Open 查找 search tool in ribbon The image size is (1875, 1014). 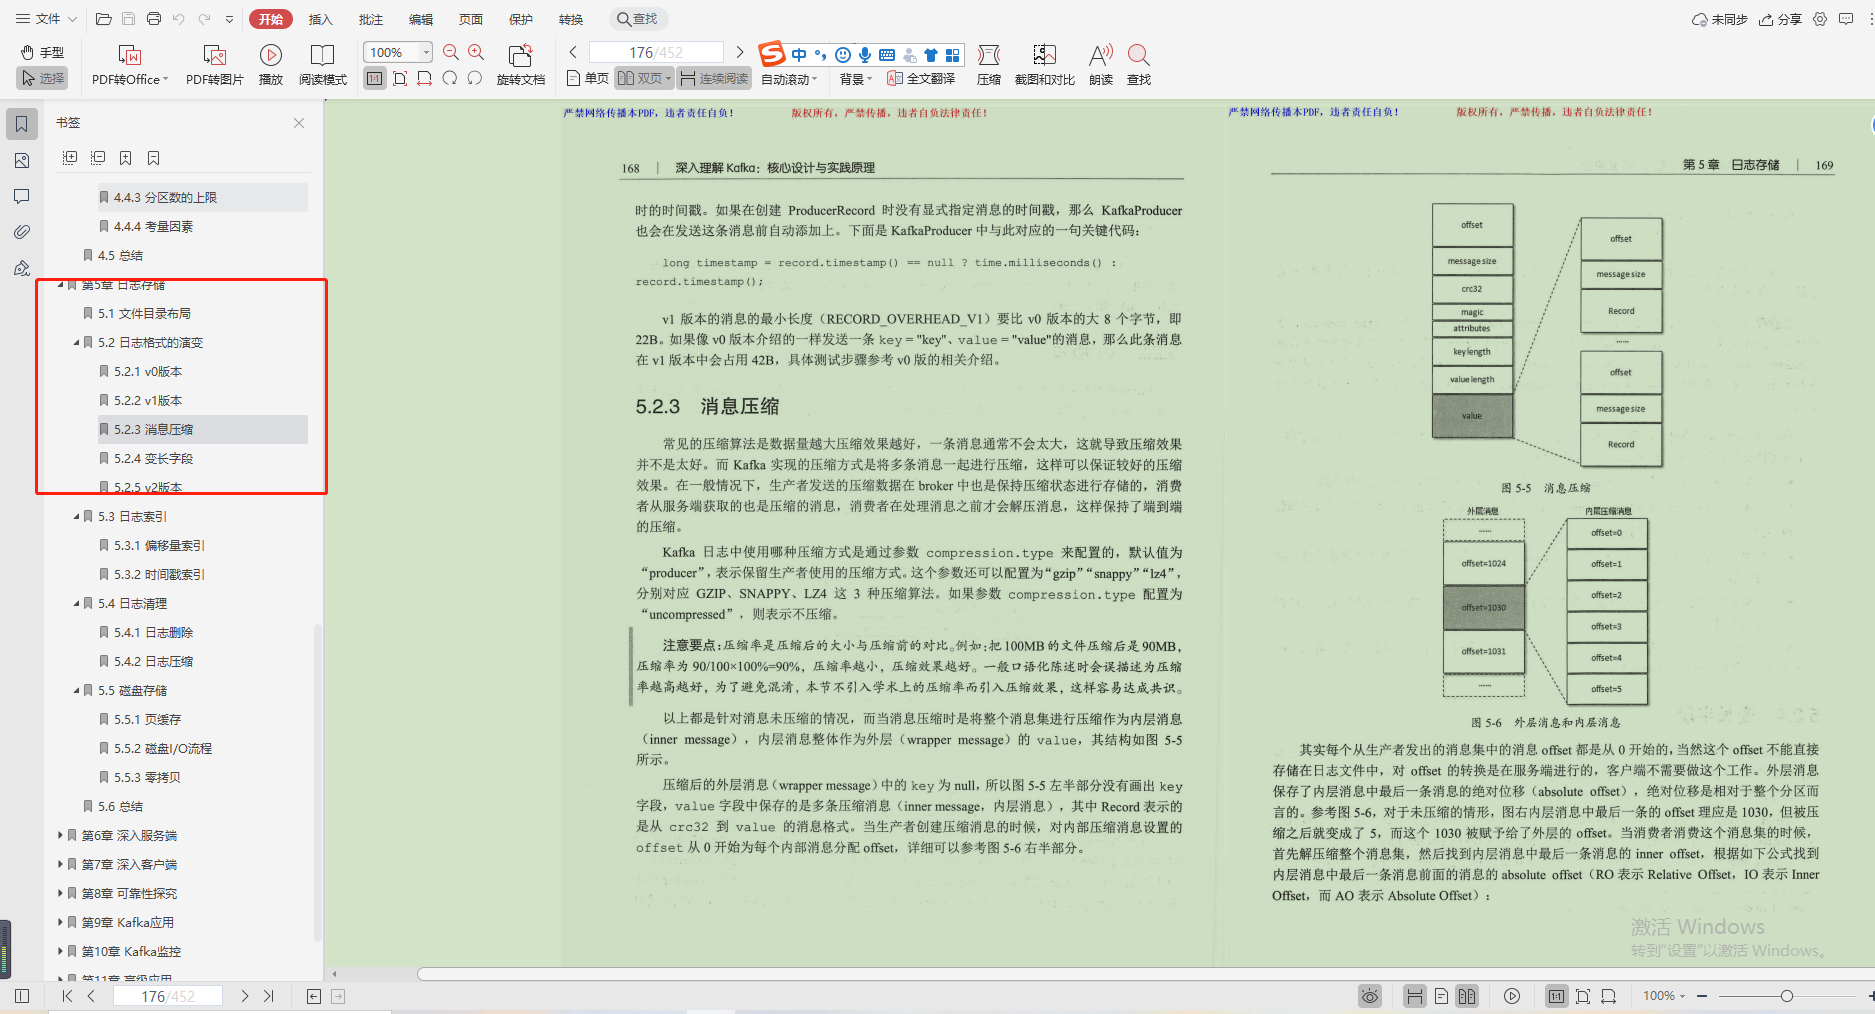[1139, 64]
